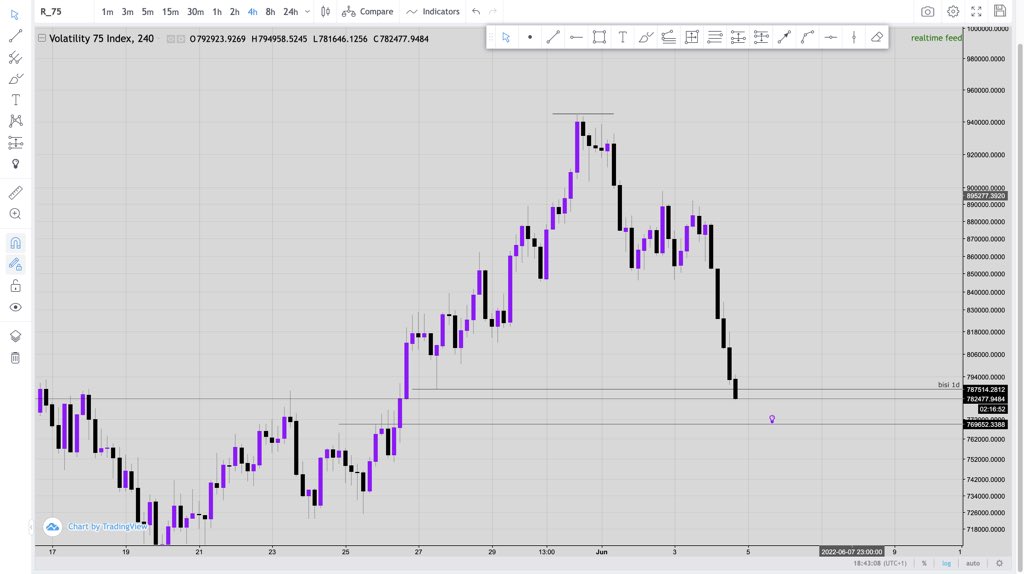Click the trash icon to remove drawings
Viewport: 1024px width, 574px height.
tap(15, 358)
